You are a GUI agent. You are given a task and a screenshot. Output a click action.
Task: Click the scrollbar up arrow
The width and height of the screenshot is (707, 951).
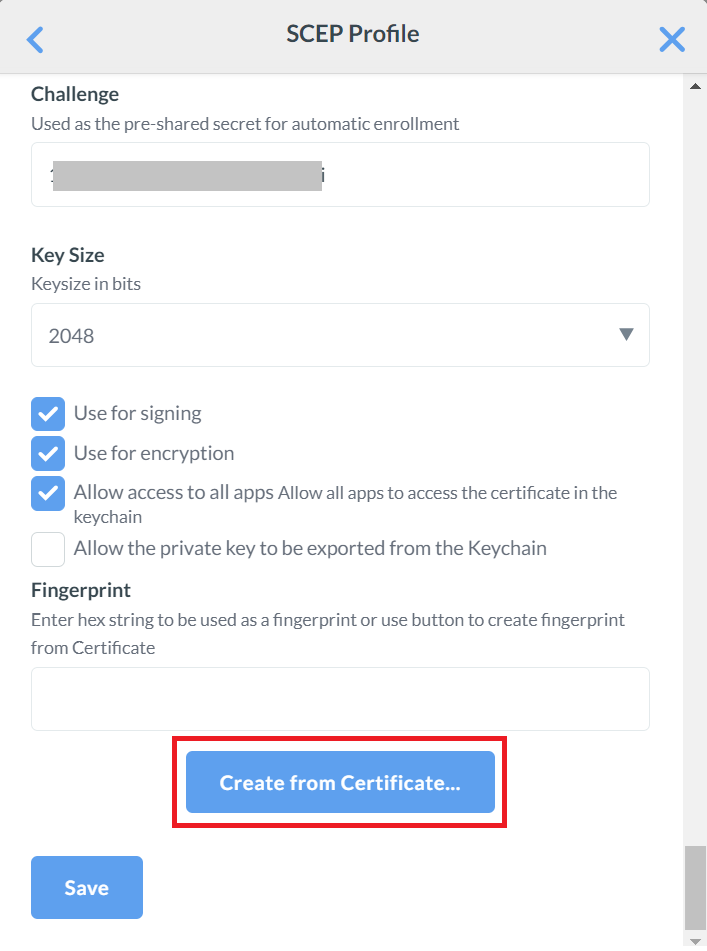(695, 87)
